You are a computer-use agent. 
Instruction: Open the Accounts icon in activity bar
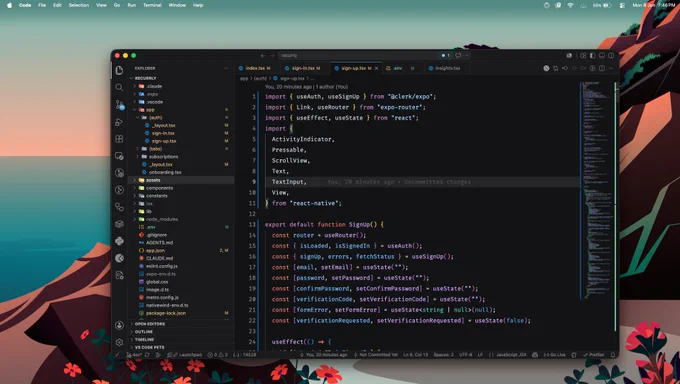click(119, 325)
